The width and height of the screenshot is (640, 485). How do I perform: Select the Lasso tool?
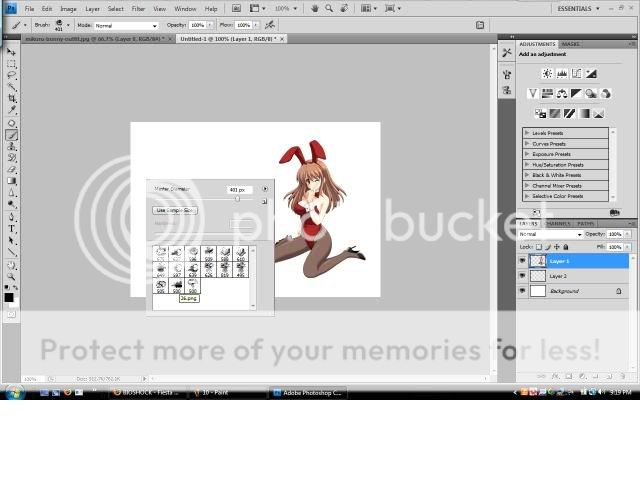click(11, 76)
